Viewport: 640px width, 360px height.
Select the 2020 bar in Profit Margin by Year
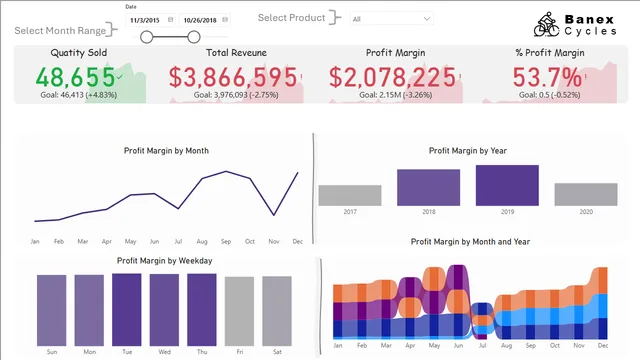tap(586, 194)
